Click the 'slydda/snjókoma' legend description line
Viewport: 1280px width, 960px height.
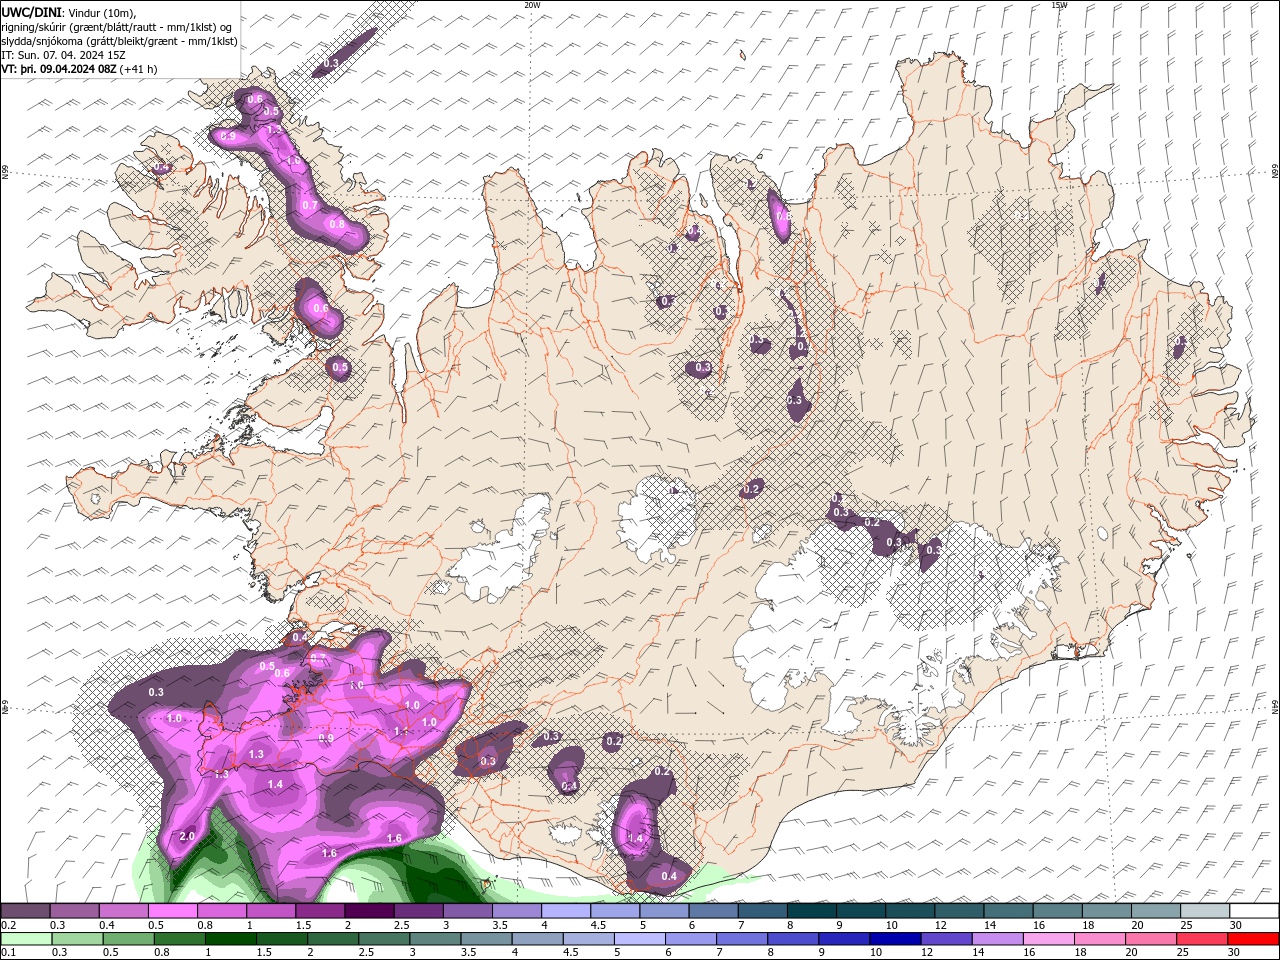tap(119, 41)
